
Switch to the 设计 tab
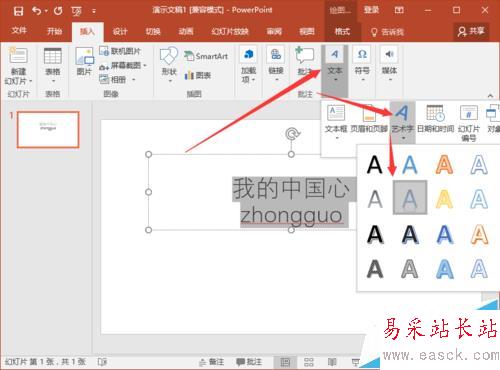pos(120,32)
